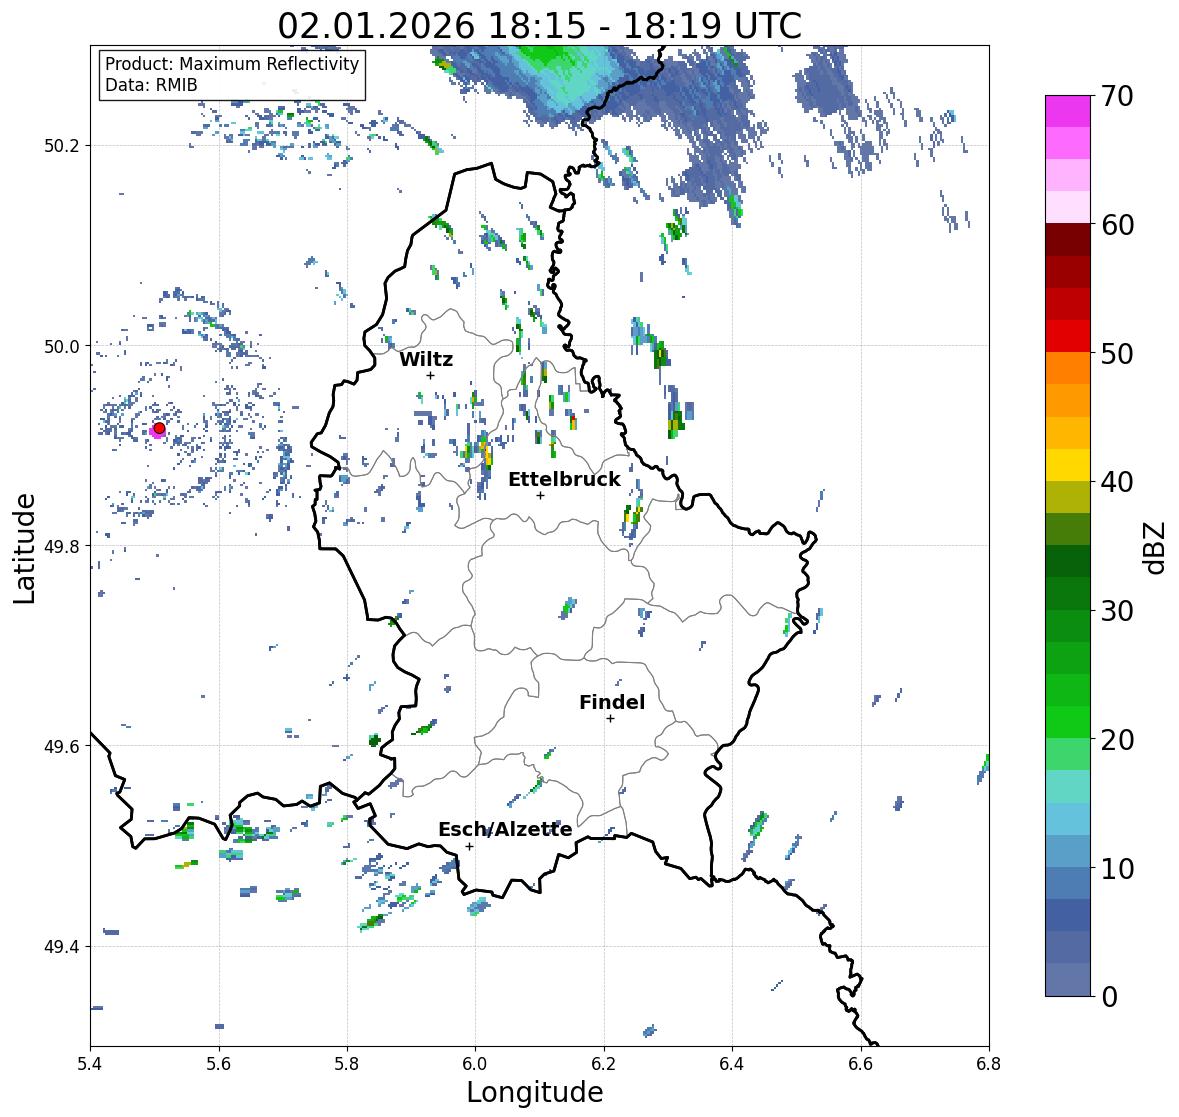Select the Wiltz station label

426,359
